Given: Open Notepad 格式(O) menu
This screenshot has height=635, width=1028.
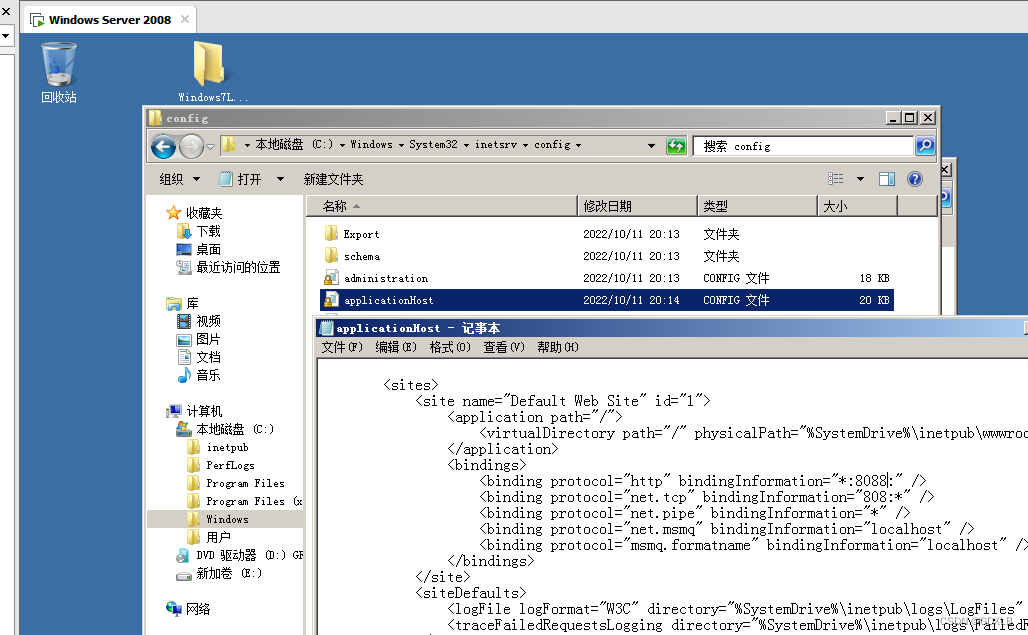Looking at the screenshot, I should coord(450,347).
